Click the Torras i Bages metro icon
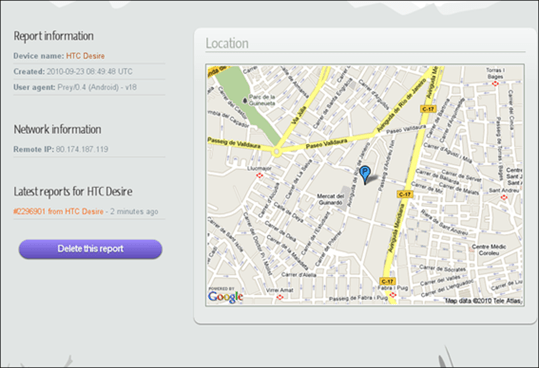539x368 pixels. 495,83
